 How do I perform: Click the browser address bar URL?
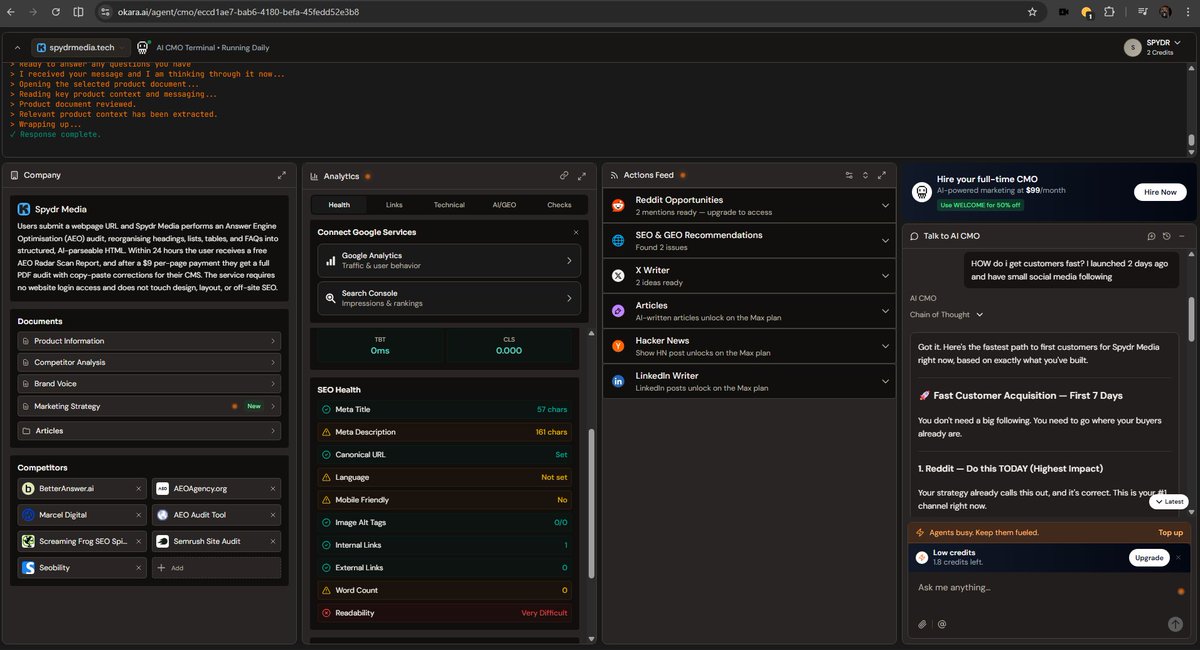click(237, 12)
